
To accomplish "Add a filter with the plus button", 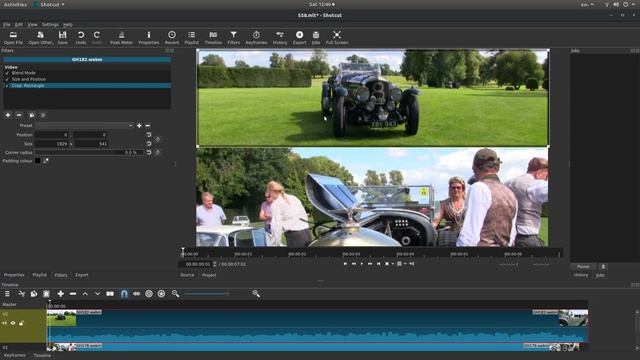I will (x=8, y=116).
